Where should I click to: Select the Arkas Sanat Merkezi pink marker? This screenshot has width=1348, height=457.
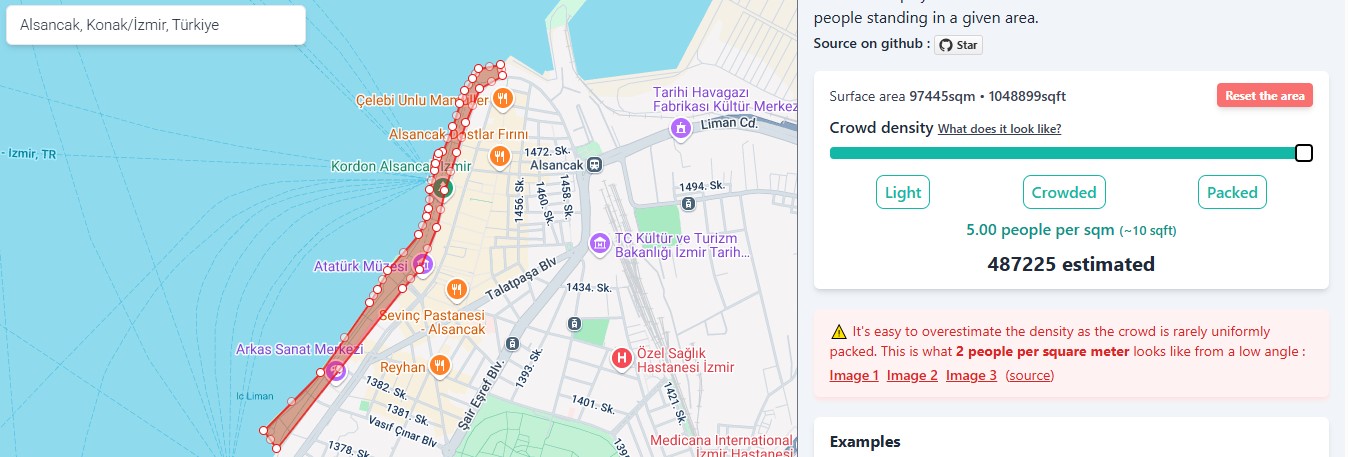tap(337, 370)
